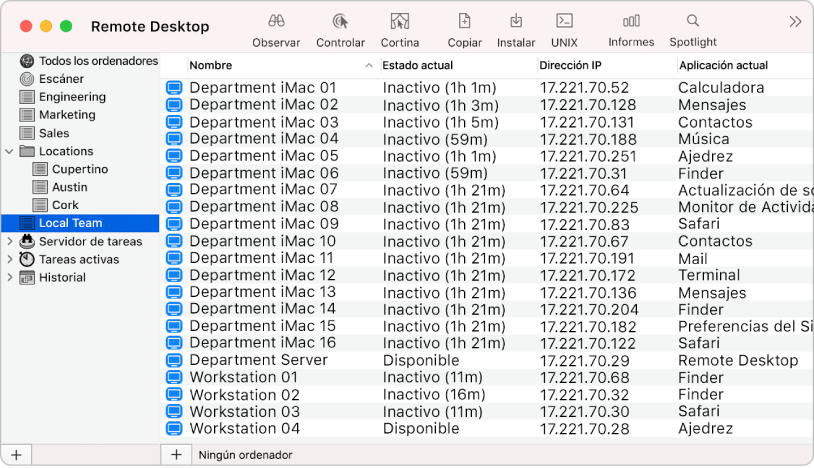The width and height of the screenshot is (814, 468).
Task: Click the monitor icon for Department iMac 06
Action: [x=174, y=173]
